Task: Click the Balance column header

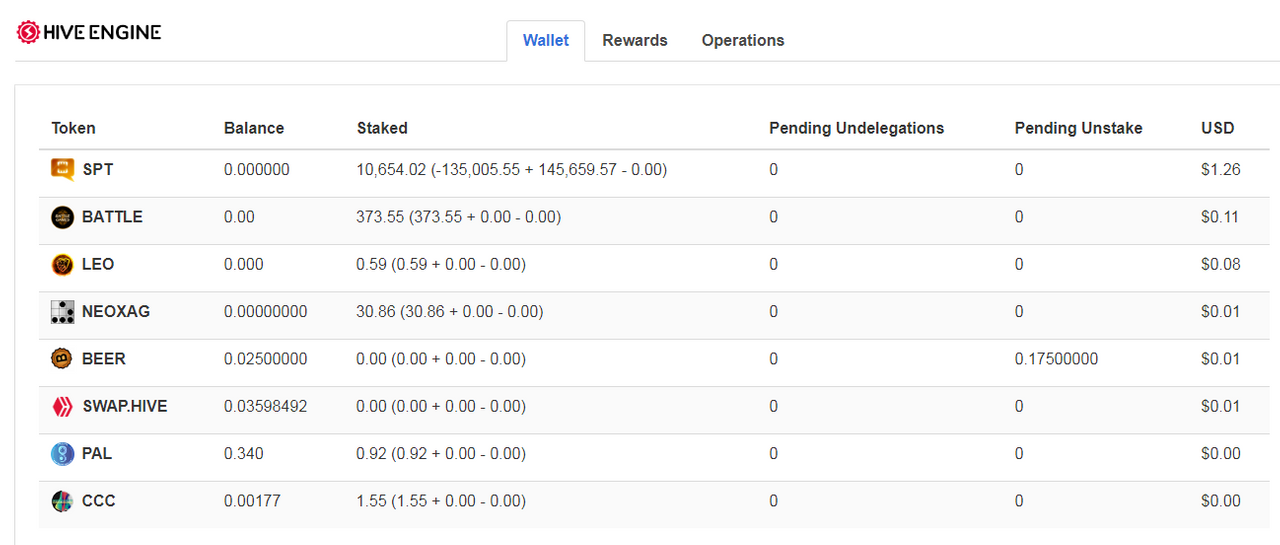Action: (254, 128)
